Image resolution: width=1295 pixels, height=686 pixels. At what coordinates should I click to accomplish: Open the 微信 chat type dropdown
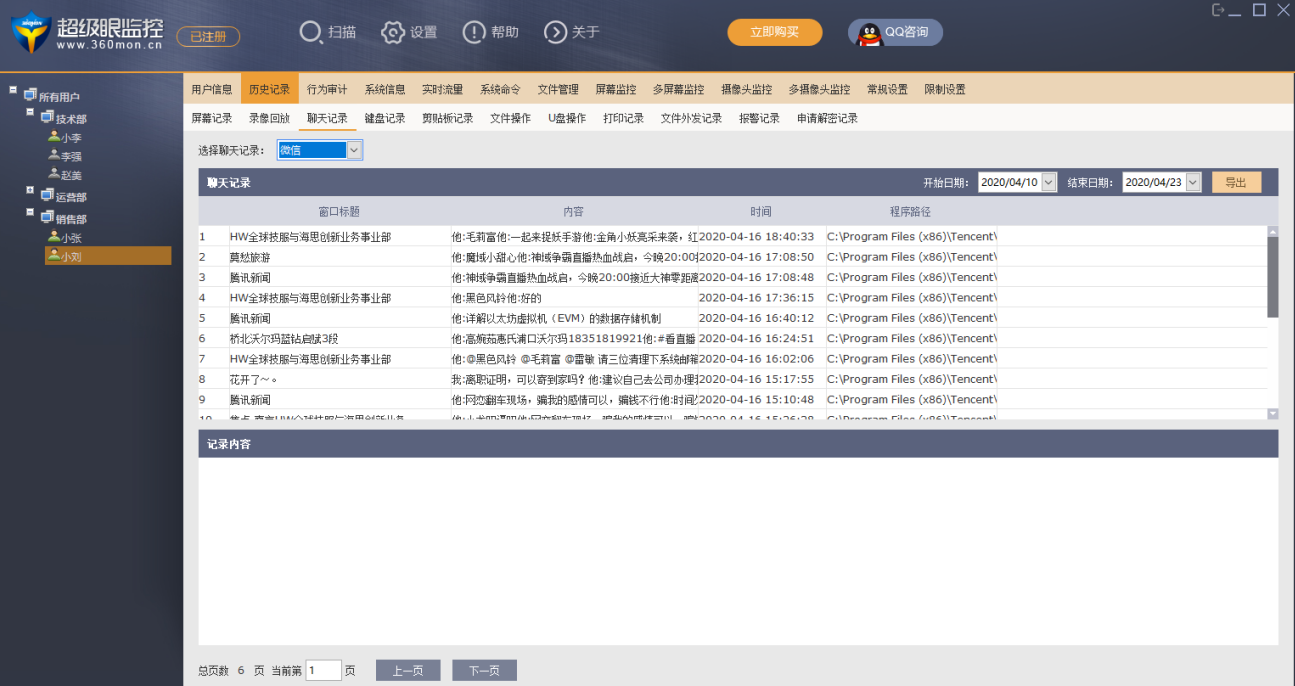pos(353,150)
